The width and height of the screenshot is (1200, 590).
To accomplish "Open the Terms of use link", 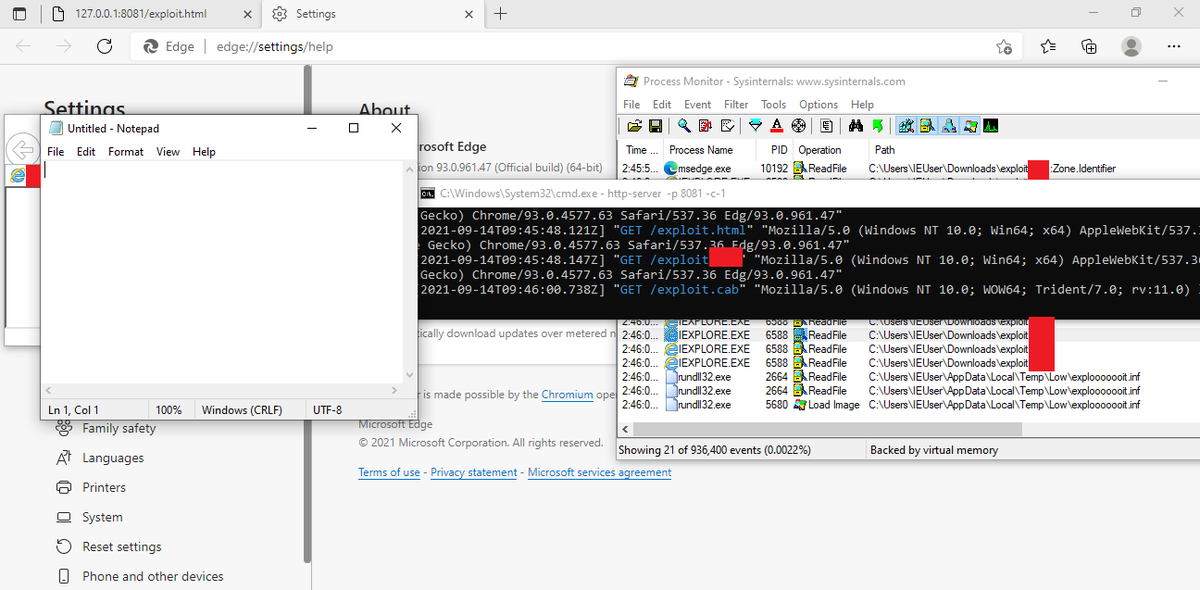I will [x=389, y=472].
